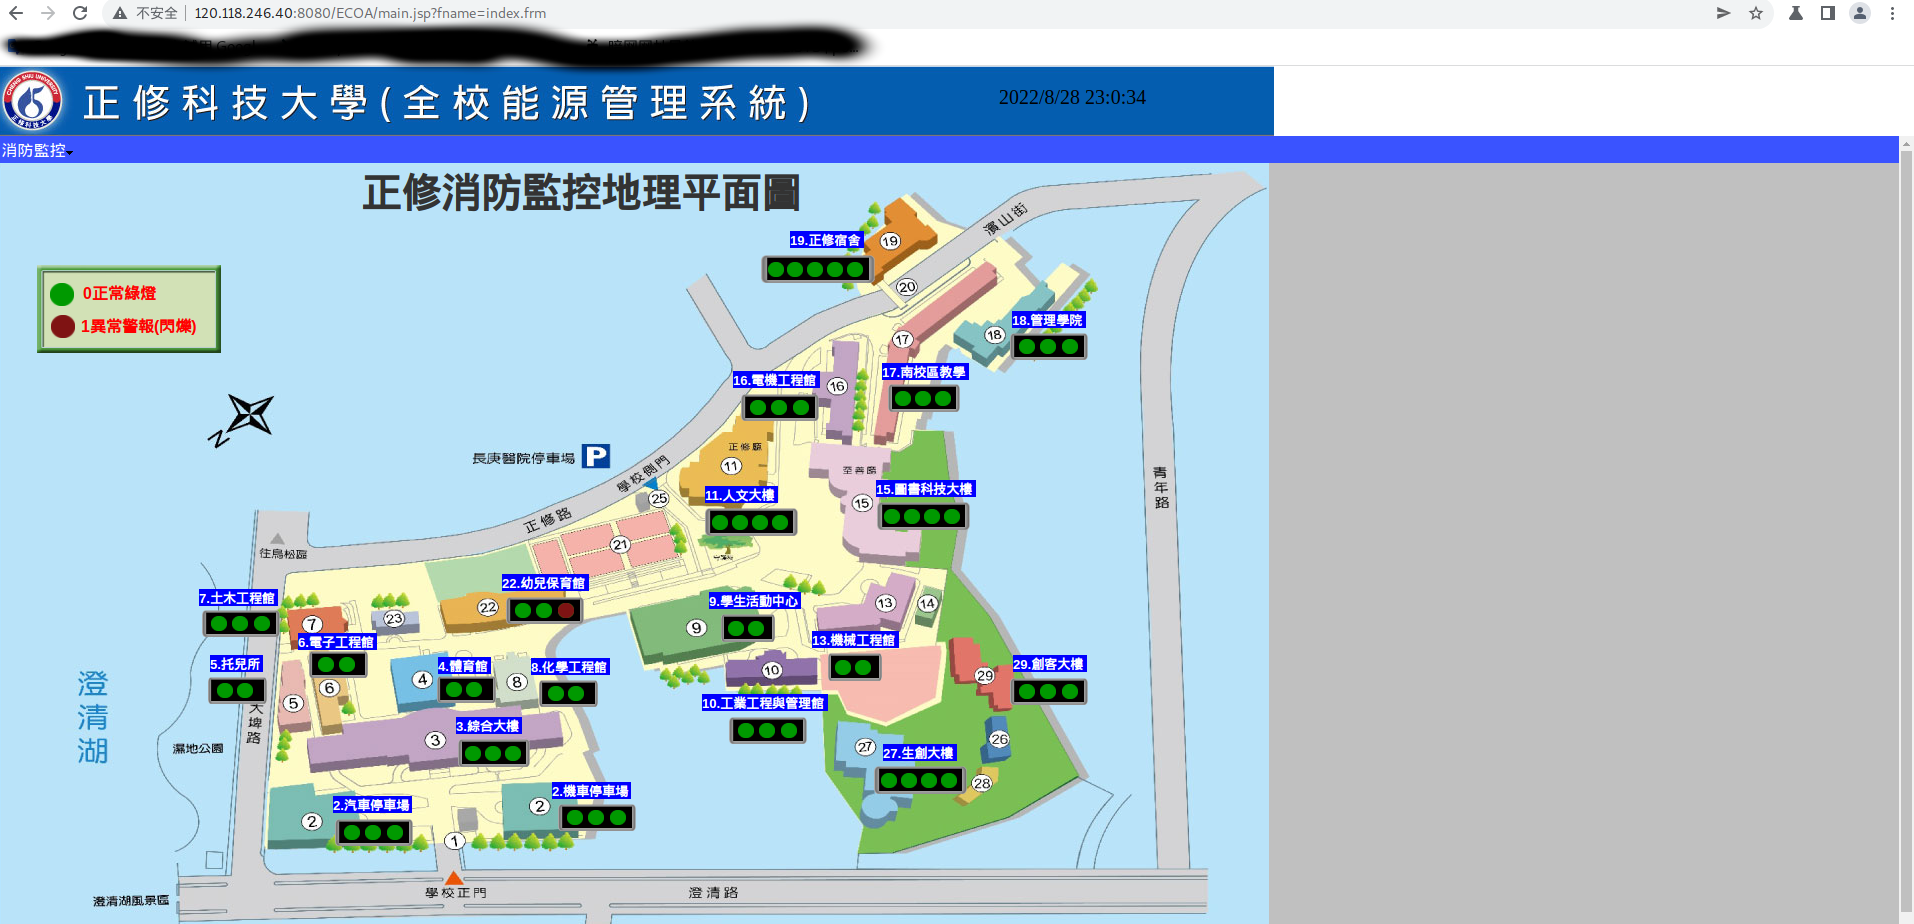
Task: Click the 18.管理學院 indicator light panel
Action: click(x=1049, y=346)
